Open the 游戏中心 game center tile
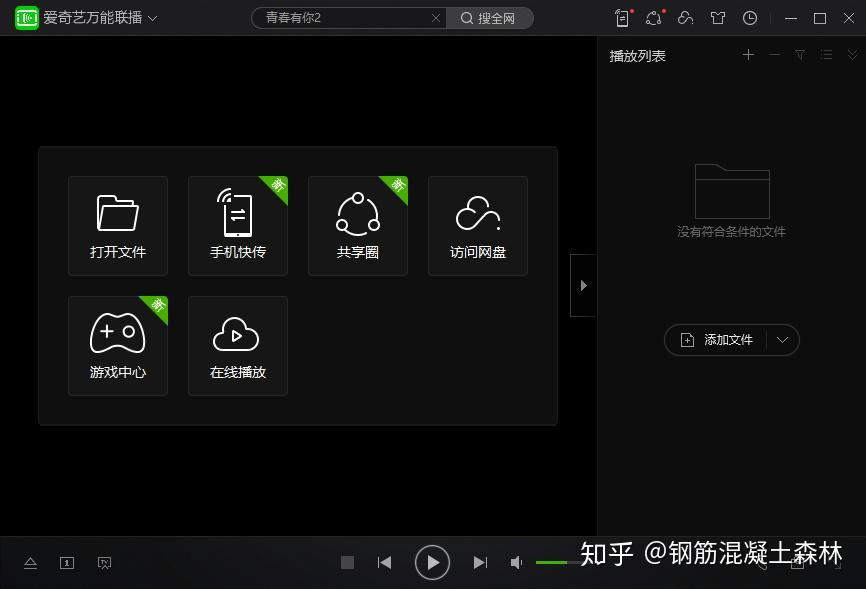The width and height of the screenshot is (866, 589). 118,346
